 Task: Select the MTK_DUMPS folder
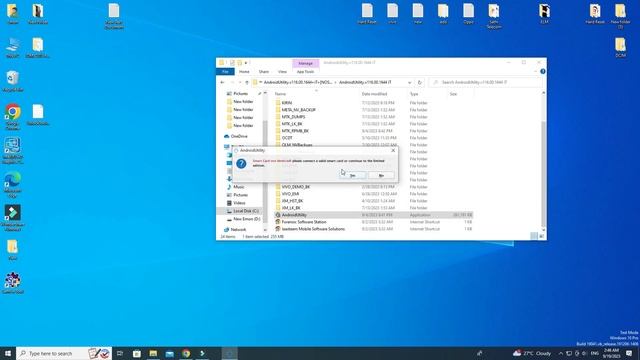click(293, 117)
